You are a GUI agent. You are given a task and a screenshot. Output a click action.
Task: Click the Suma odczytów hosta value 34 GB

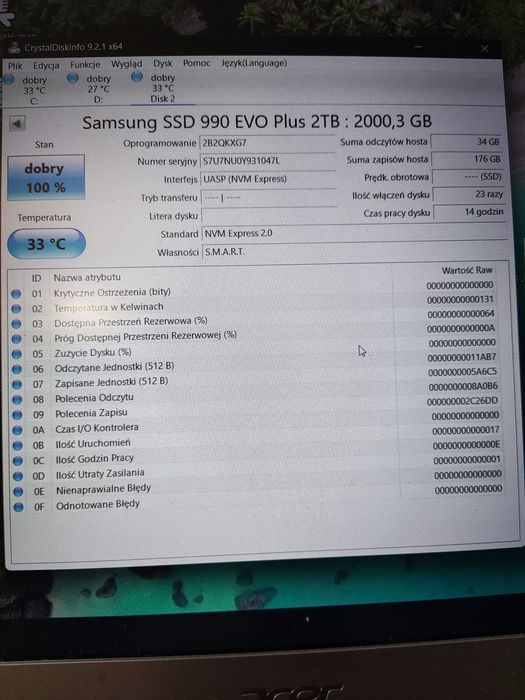467,142
